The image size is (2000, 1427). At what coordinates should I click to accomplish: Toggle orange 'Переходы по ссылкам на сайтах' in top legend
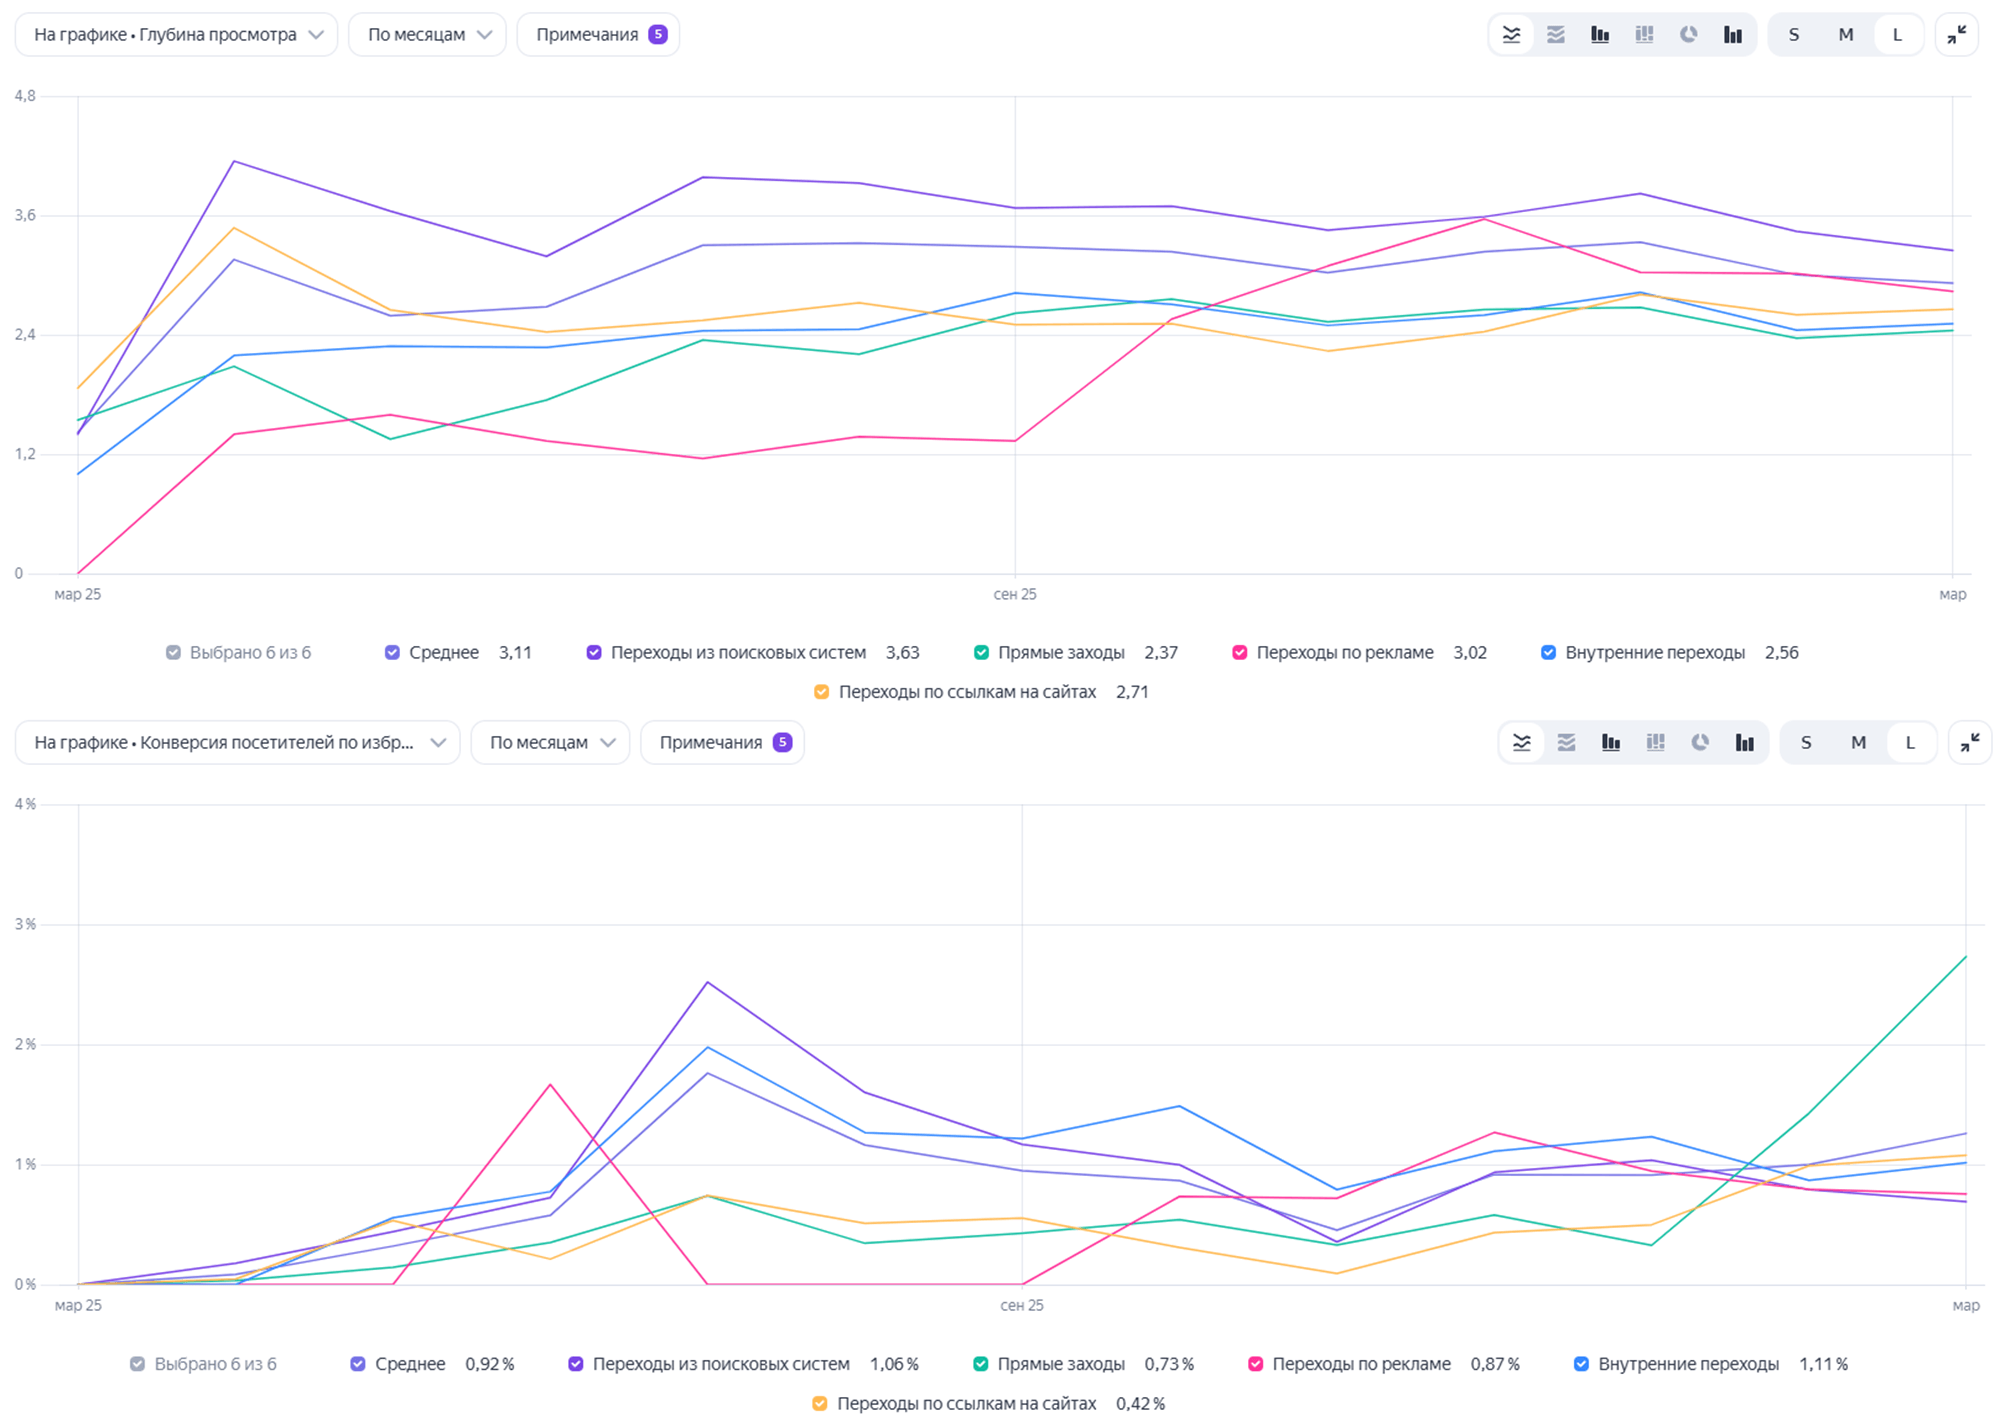pos(821,692)
